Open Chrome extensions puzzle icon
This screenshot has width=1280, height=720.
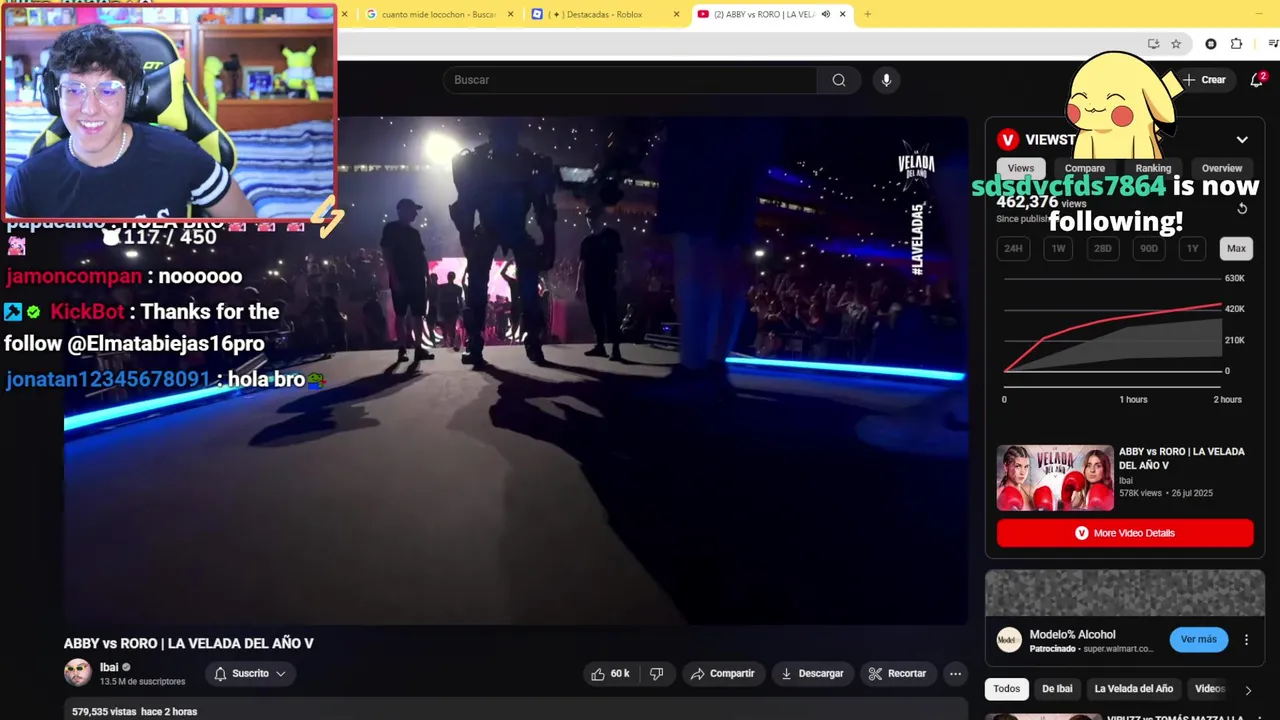(1236, 44)
